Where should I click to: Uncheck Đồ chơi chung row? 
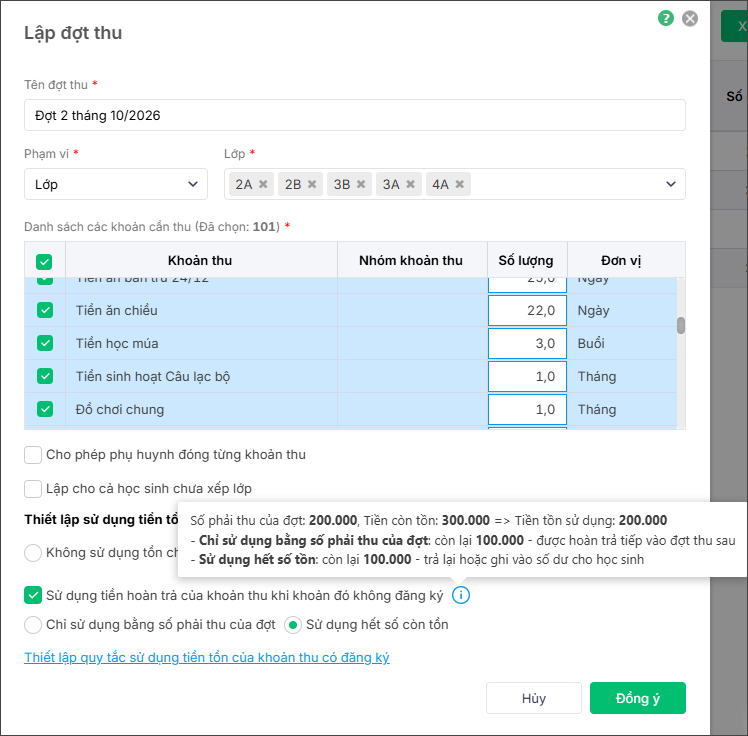[45, 409]
